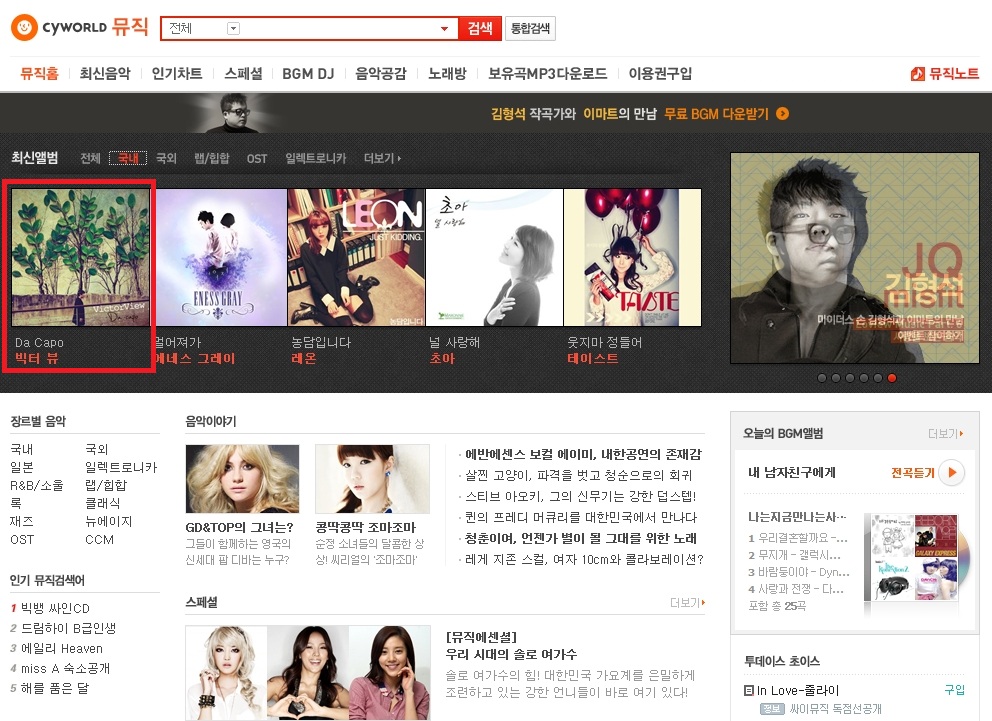Search popular keyword 에일리 Heaven
This screenshot has height=721, width=992.
pos(61,648)
